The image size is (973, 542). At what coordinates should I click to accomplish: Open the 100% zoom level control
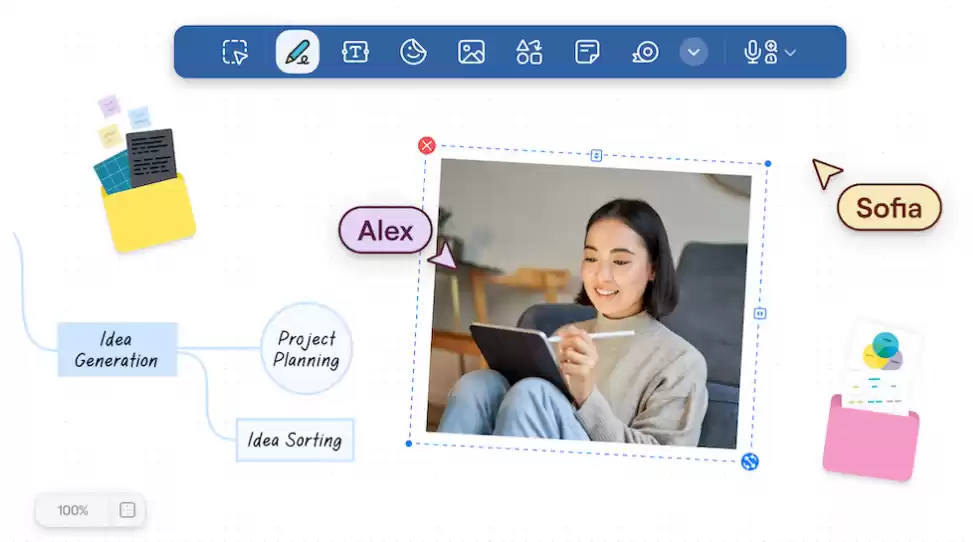(73, 510)
